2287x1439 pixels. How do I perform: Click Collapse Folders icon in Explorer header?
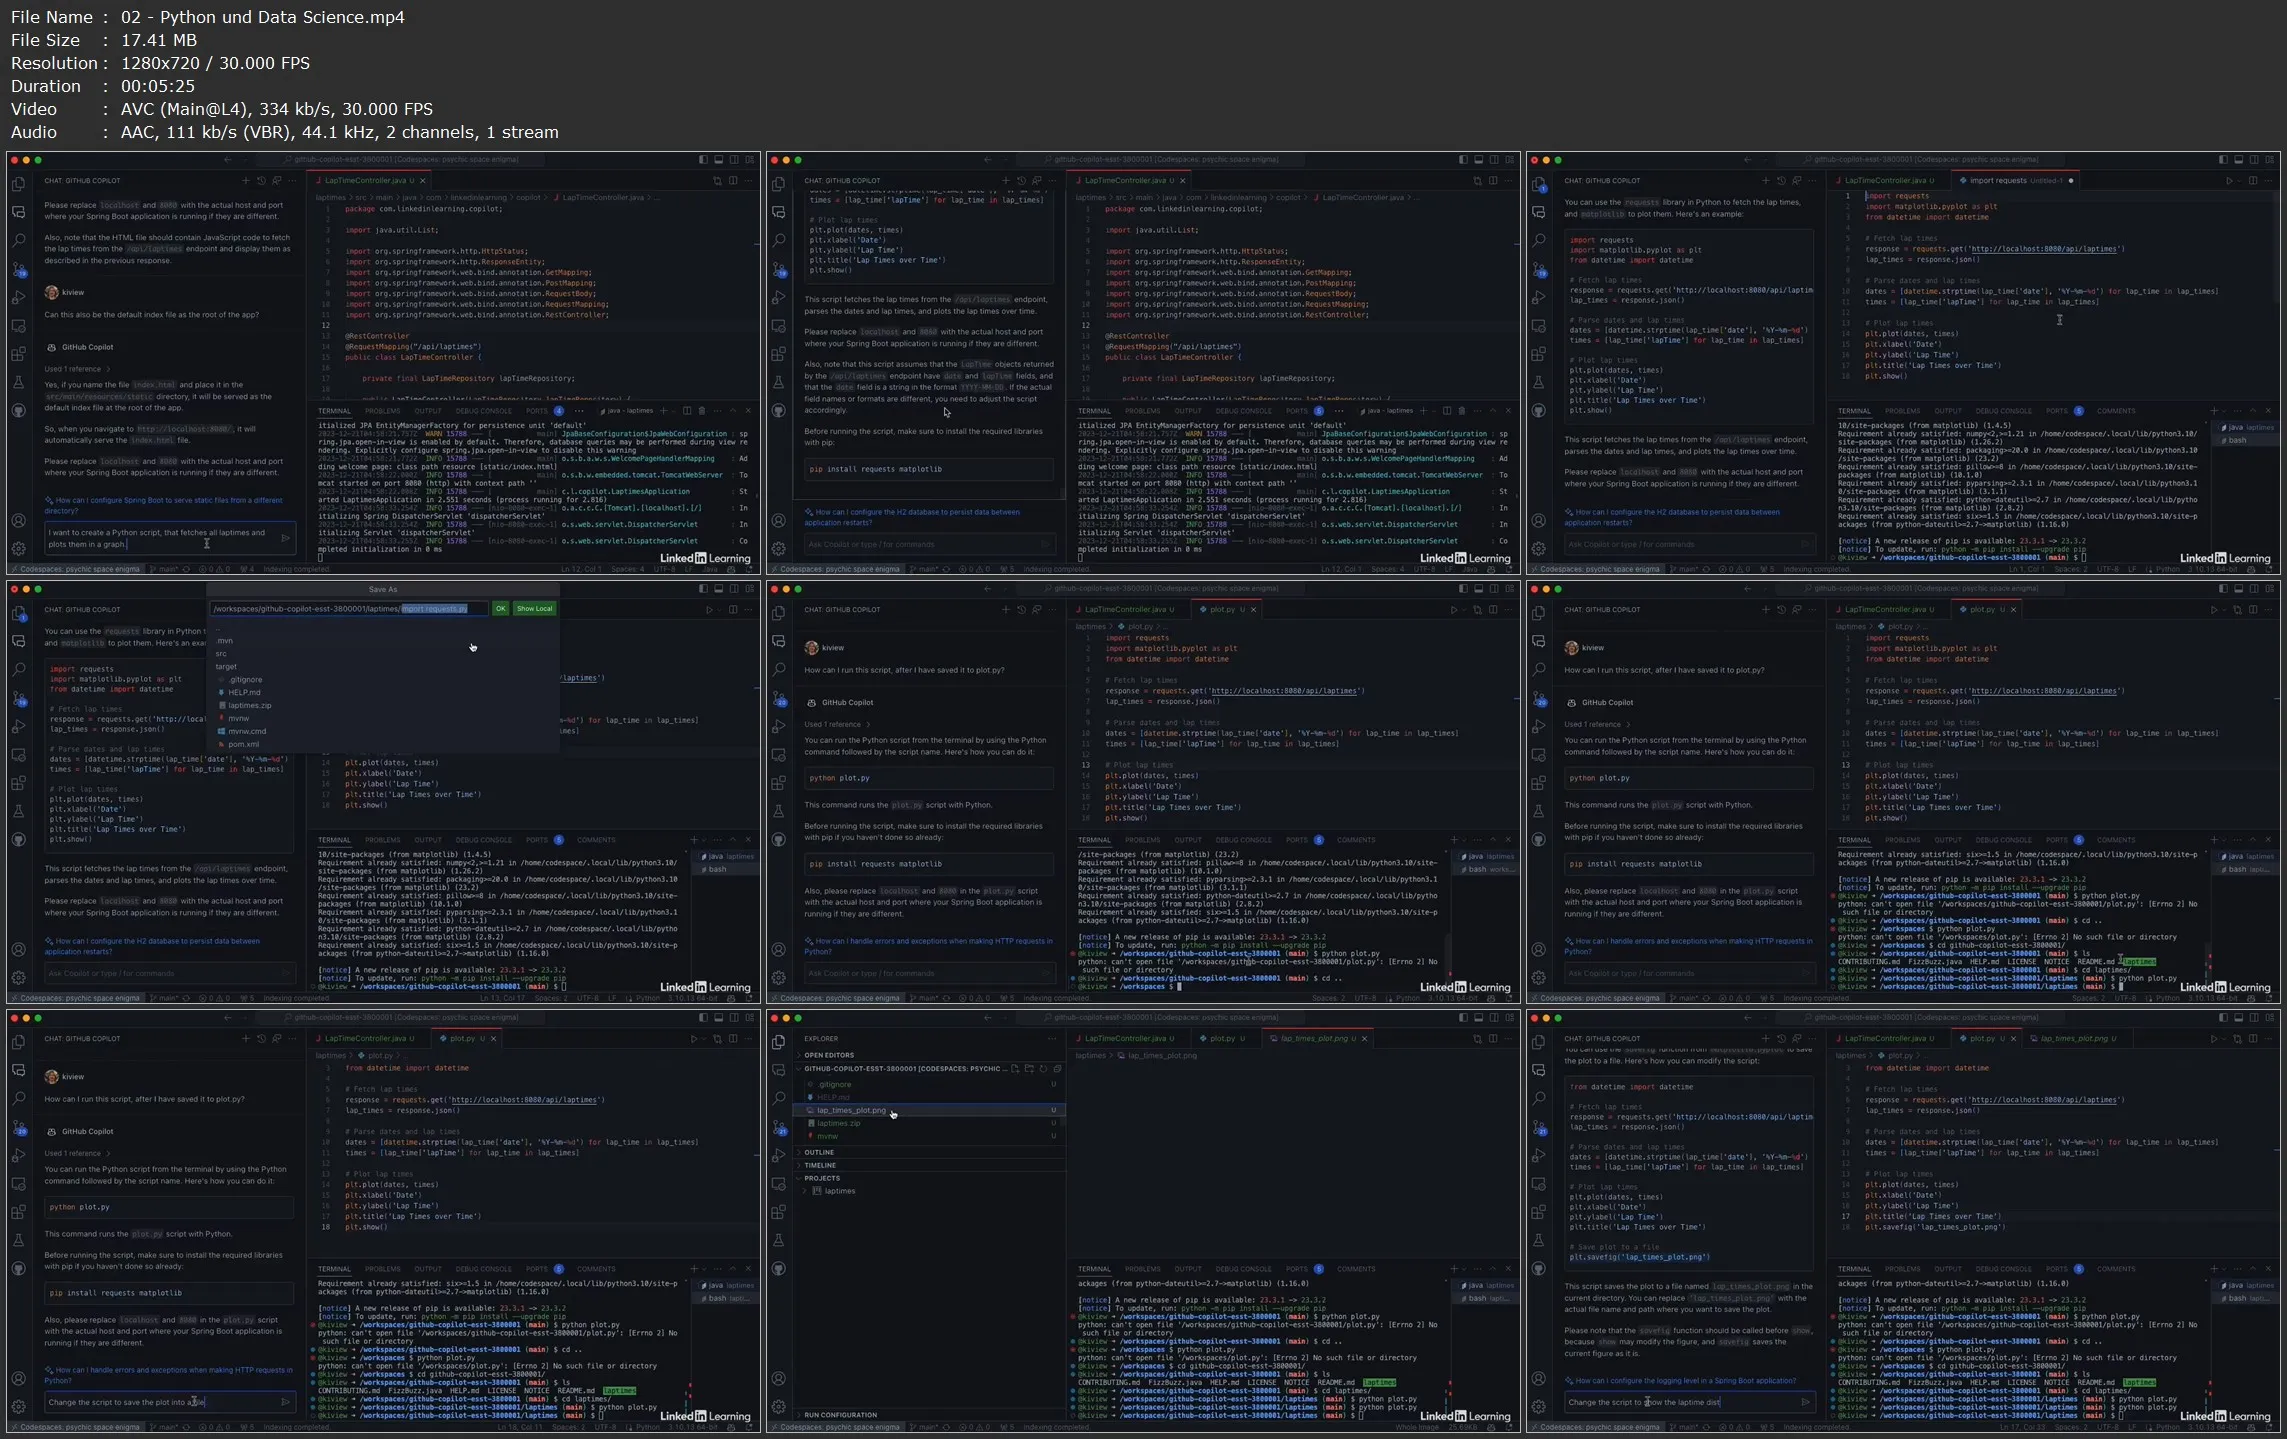point(1057,1069)
